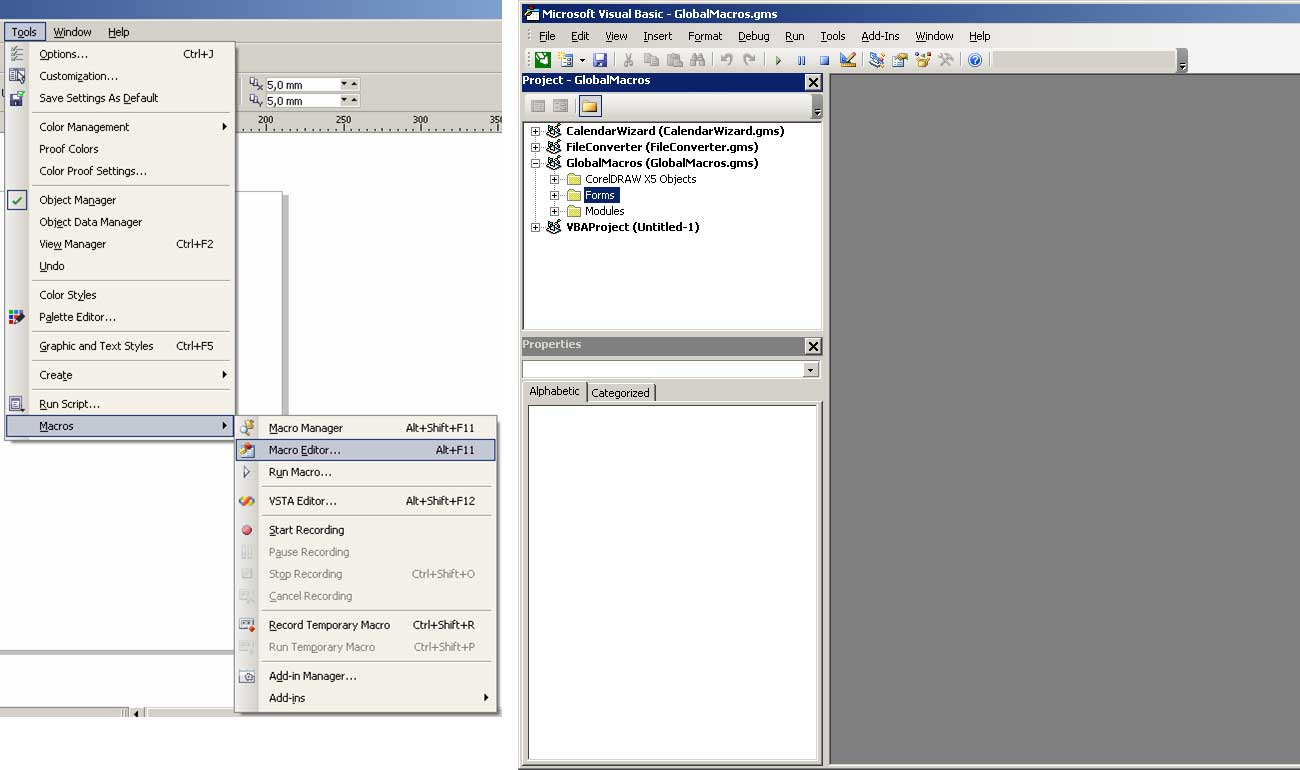Click the Redo arrow icon
Viewport: 1300px width, 770px height.
click(x=749, y=60)
